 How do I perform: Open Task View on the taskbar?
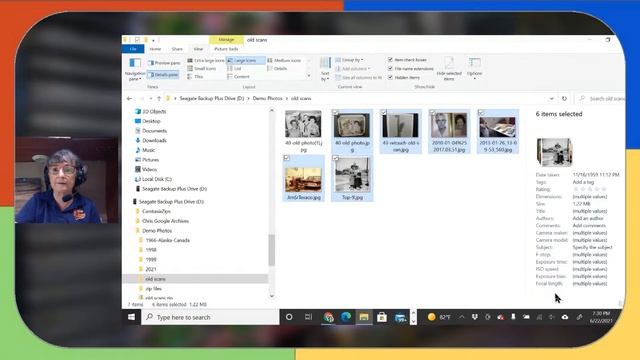click(308, 317)
